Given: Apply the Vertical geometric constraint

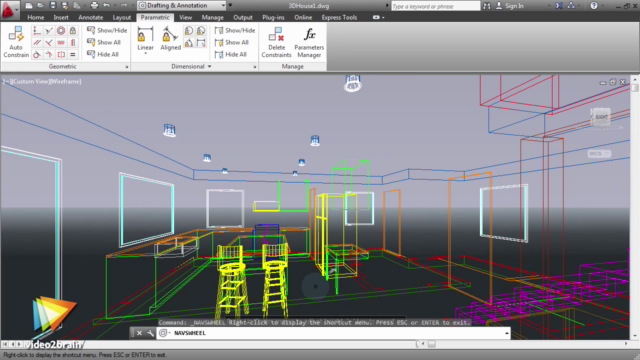Looking at the screenshot, I should point(73,42).
